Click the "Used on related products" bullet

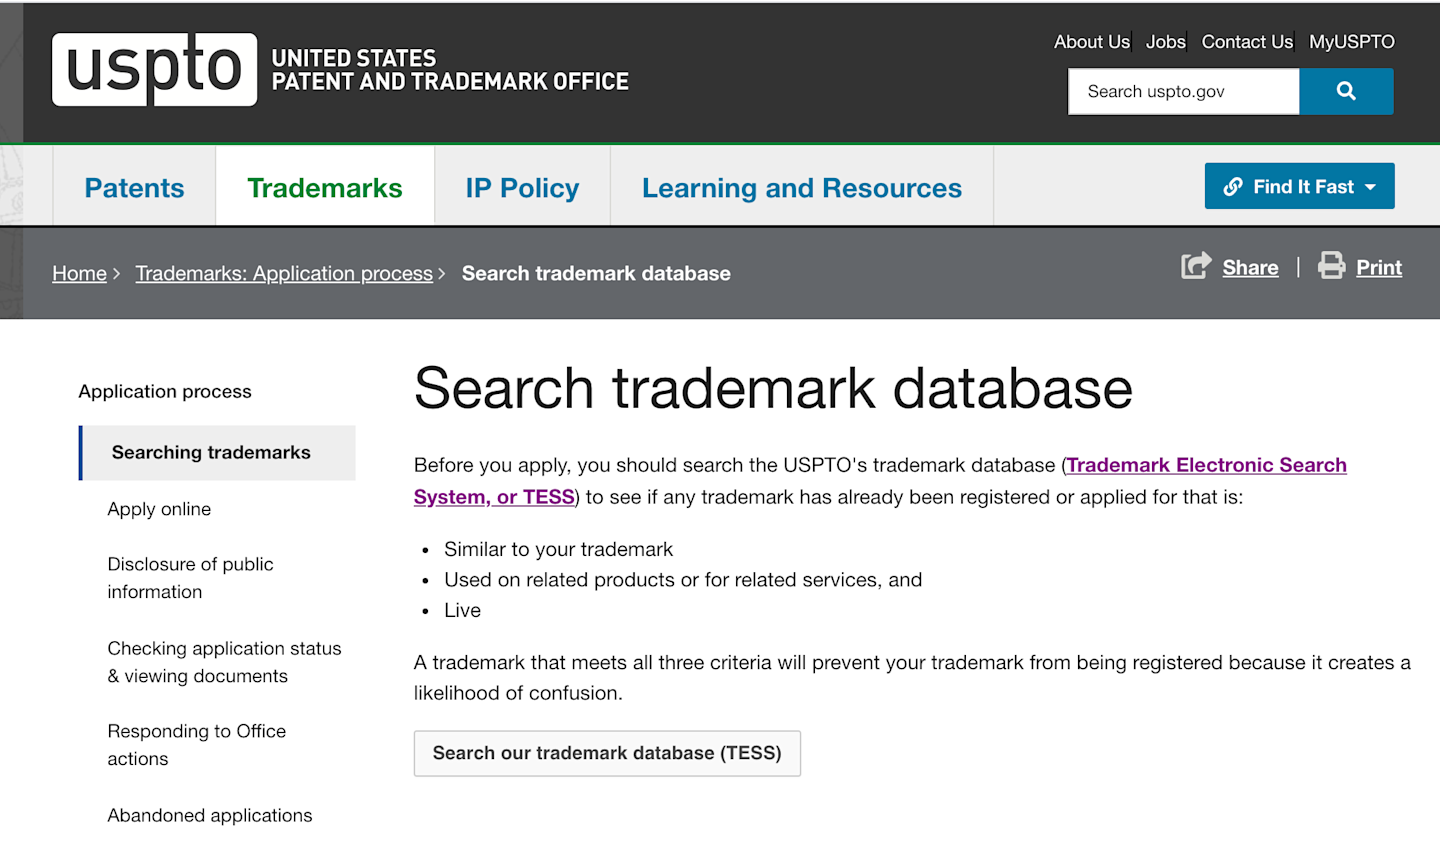coord(683,580)
